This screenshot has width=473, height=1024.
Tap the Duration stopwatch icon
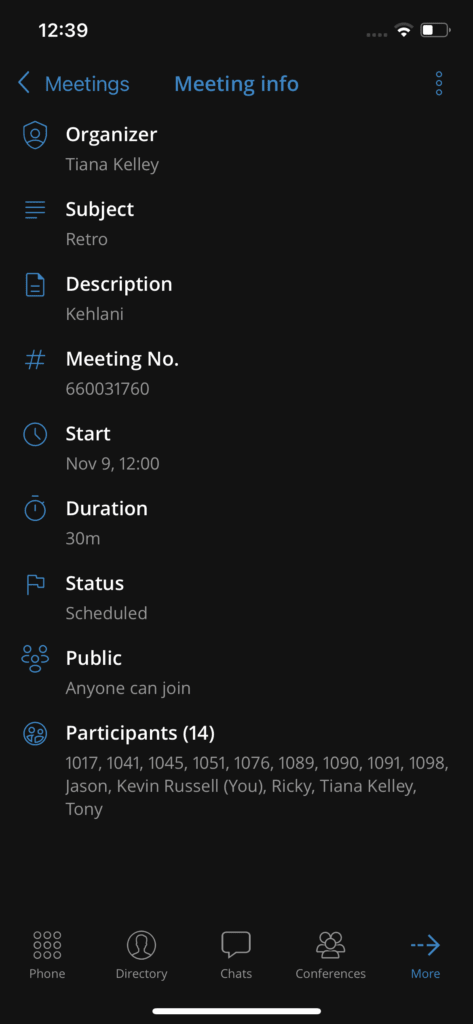(x=35, y=509)
